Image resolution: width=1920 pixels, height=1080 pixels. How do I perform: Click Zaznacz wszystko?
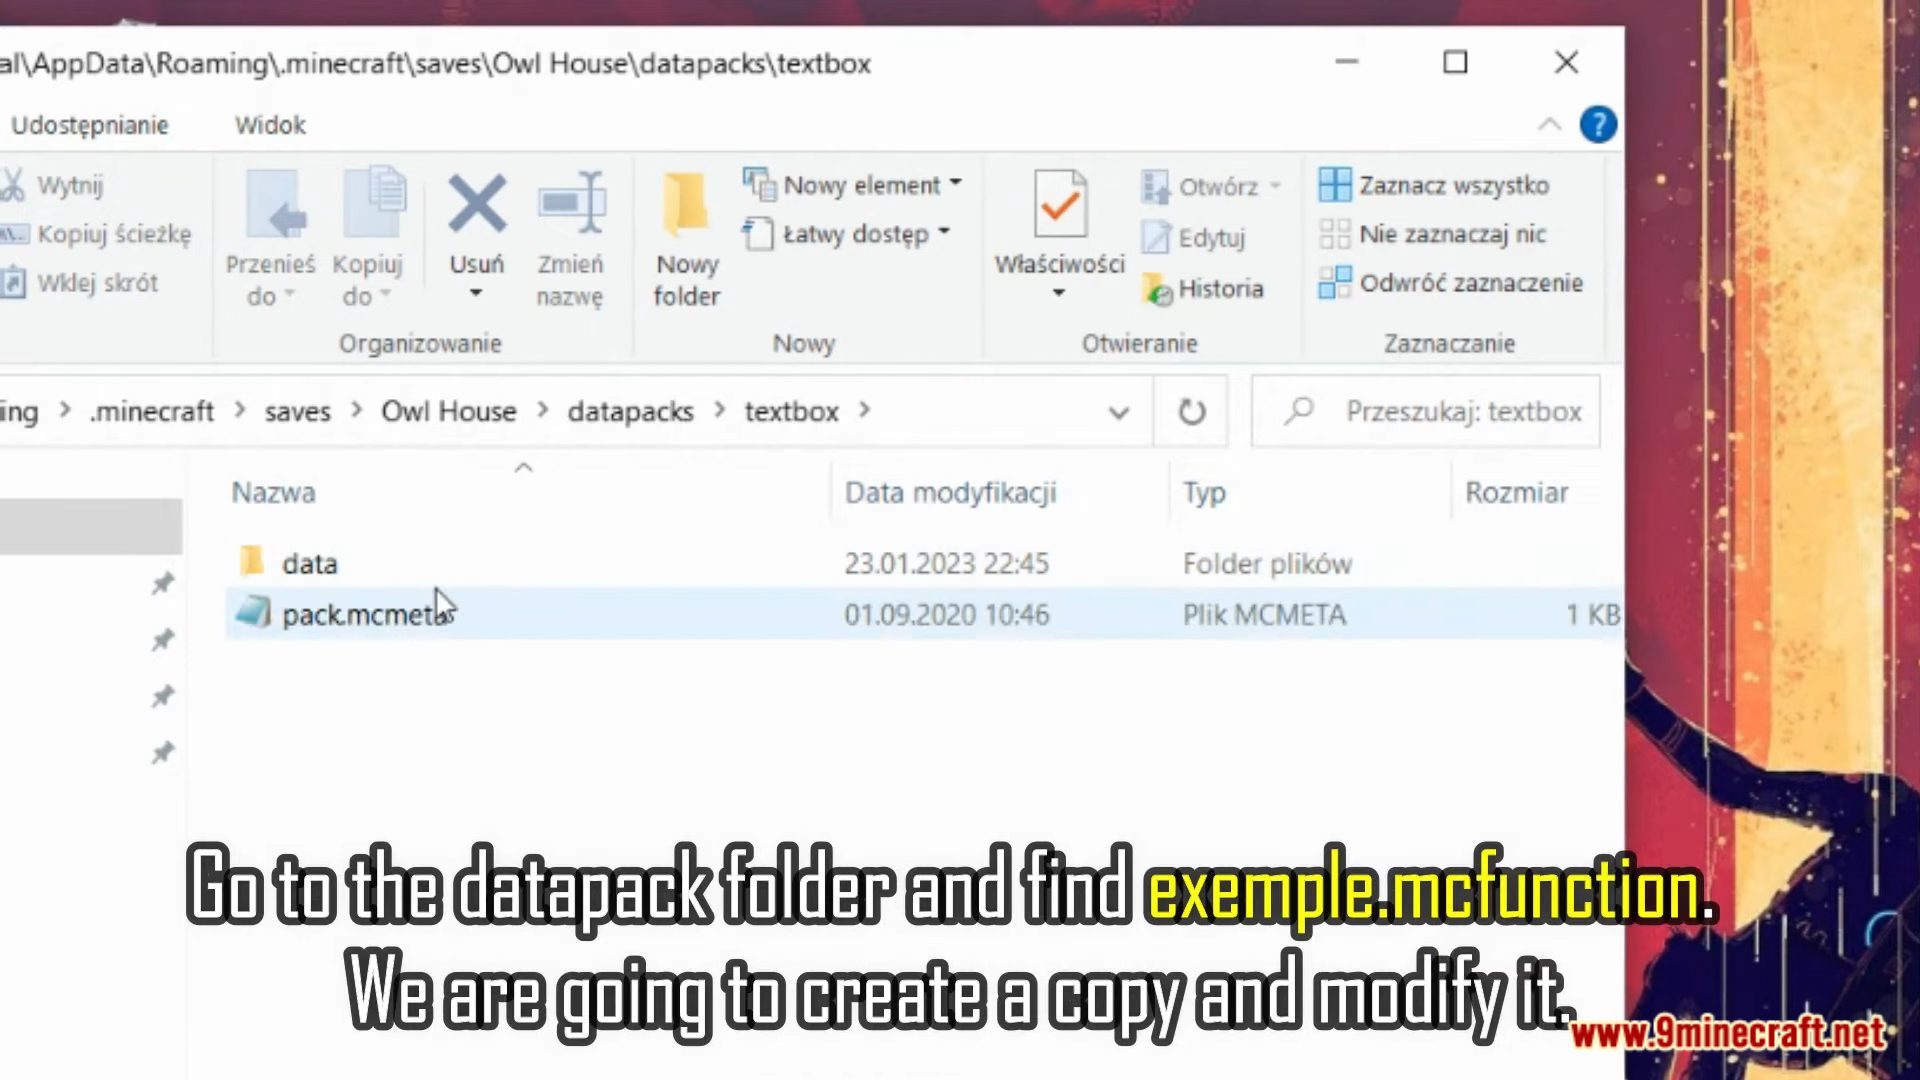1434,185
